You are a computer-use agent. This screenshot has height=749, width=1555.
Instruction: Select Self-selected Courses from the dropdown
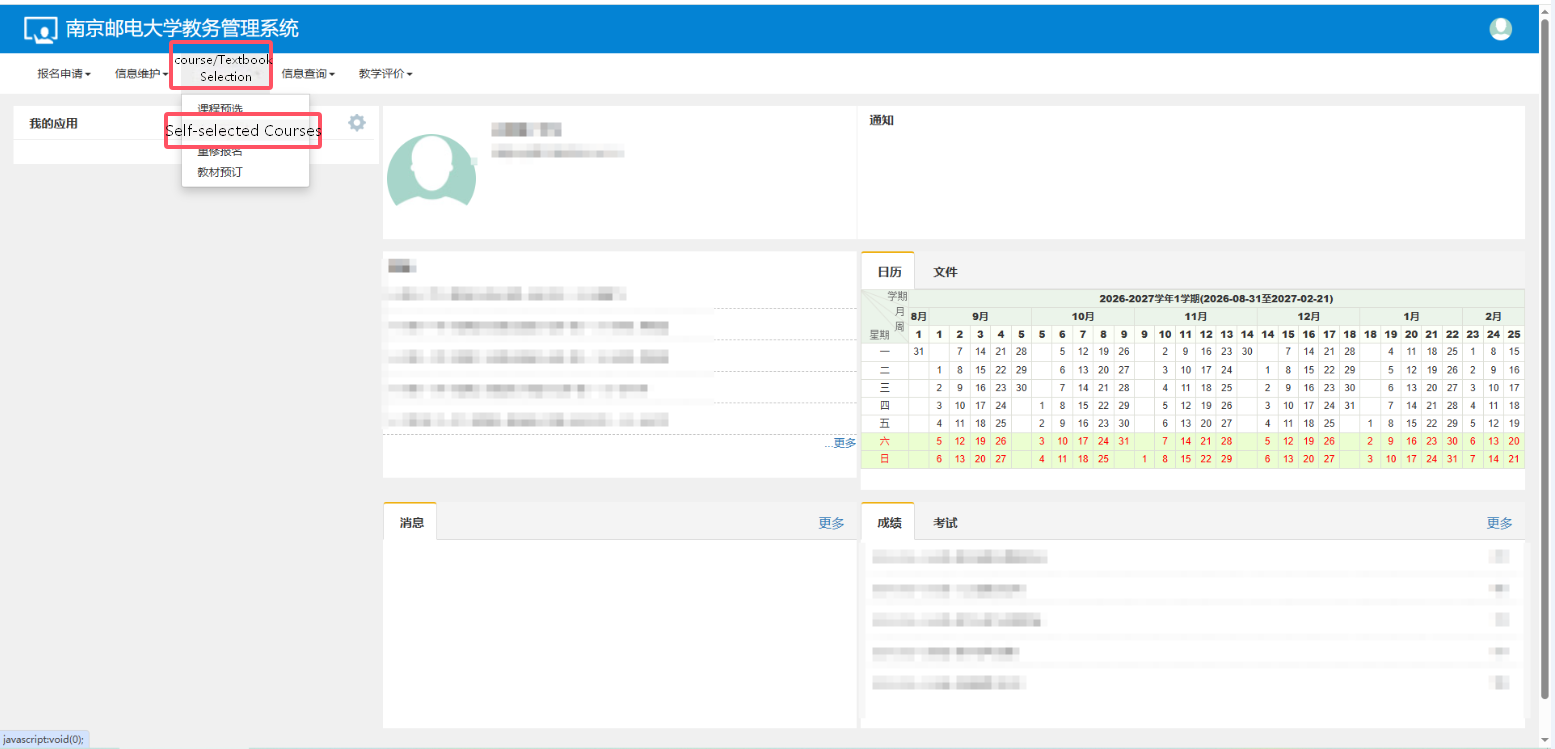244,131
